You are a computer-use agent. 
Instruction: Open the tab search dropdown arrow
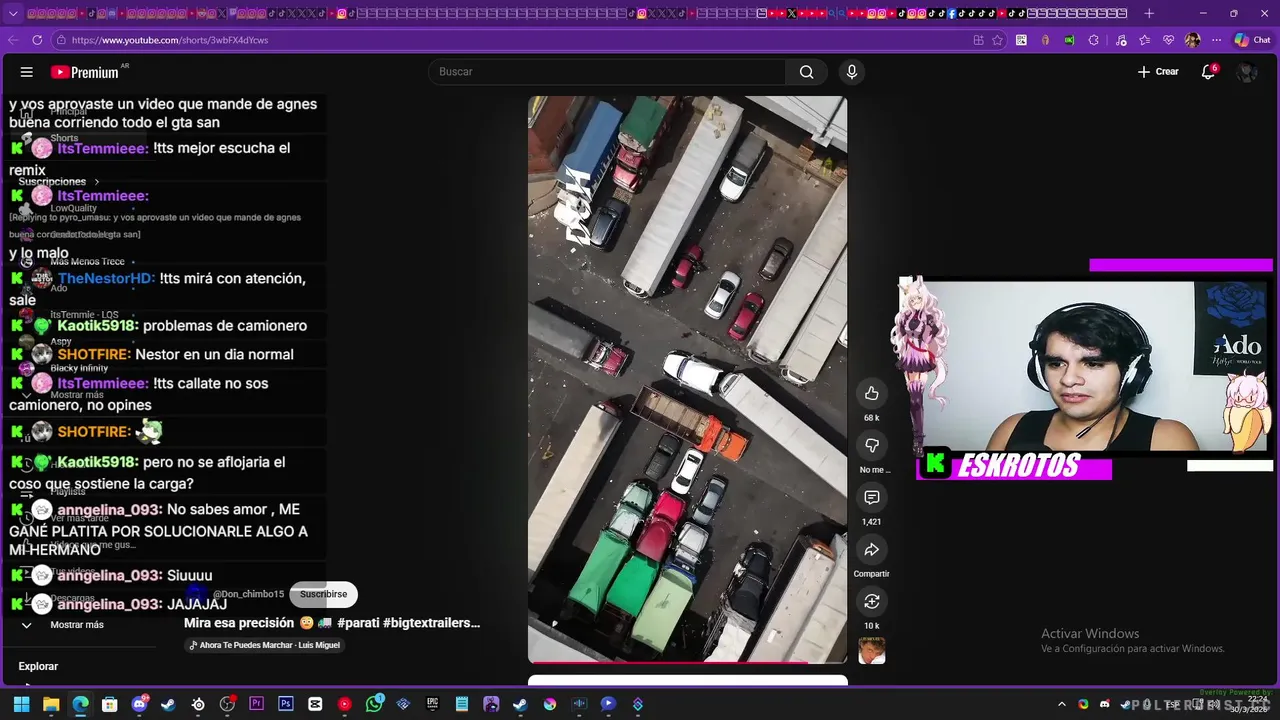13,14
